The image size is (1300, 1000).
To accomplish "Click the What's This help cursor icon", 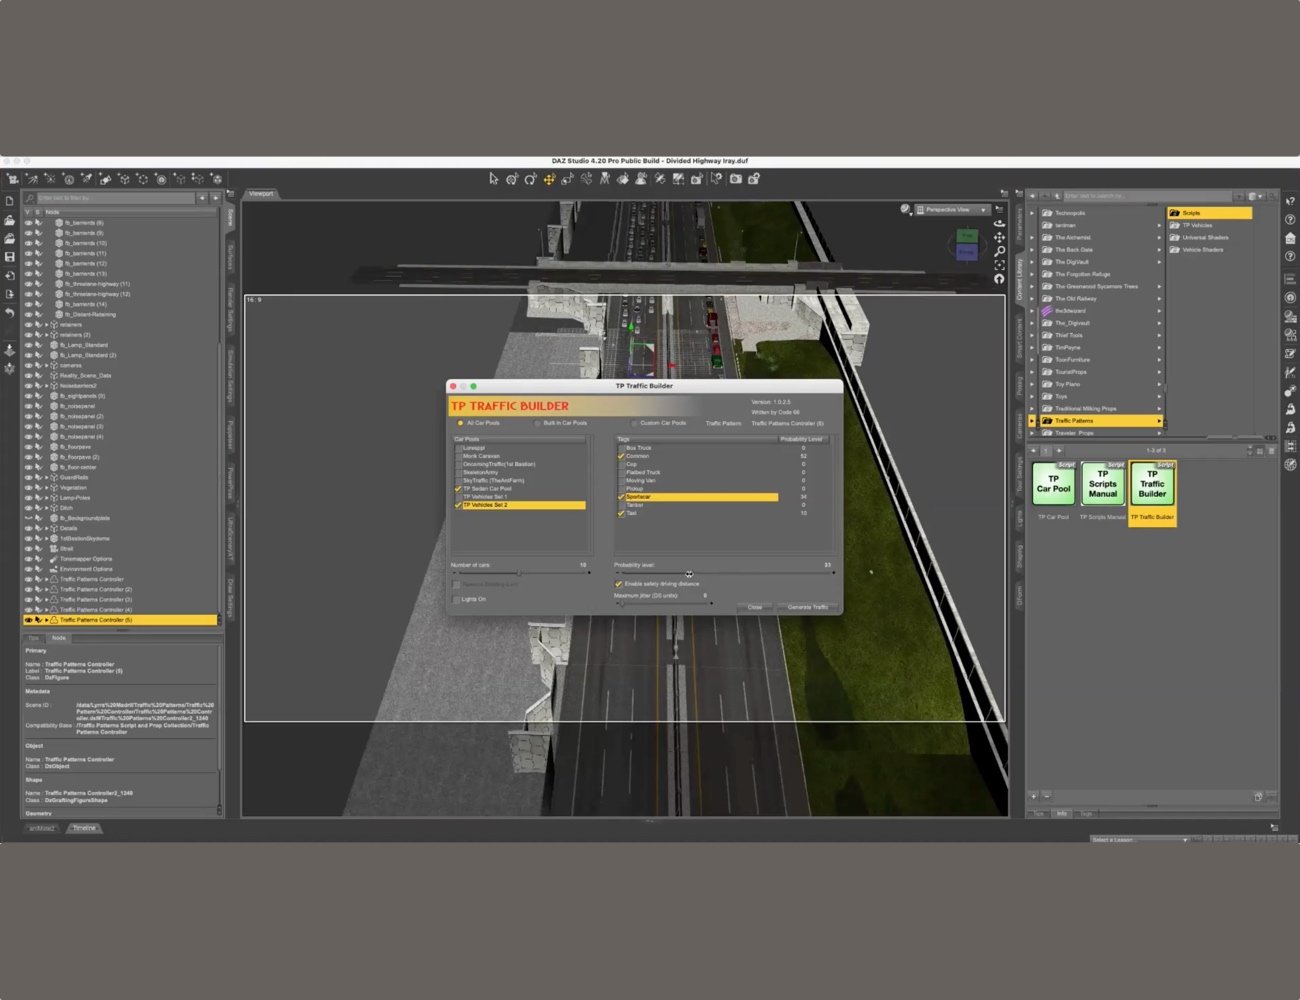I will click(1290, 201).
